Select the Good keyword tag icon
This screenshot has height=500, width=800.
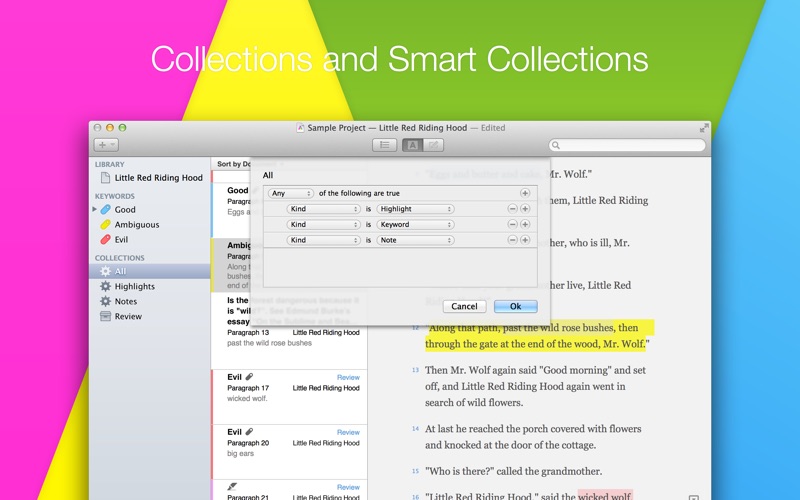(106, 210)
